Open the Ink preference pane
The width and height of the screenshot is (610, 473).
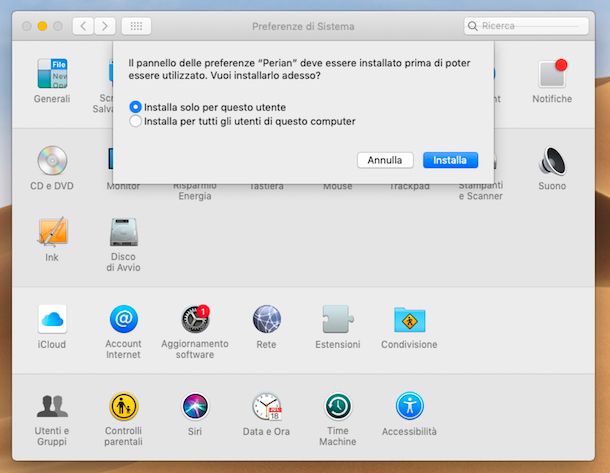point(52,231)
